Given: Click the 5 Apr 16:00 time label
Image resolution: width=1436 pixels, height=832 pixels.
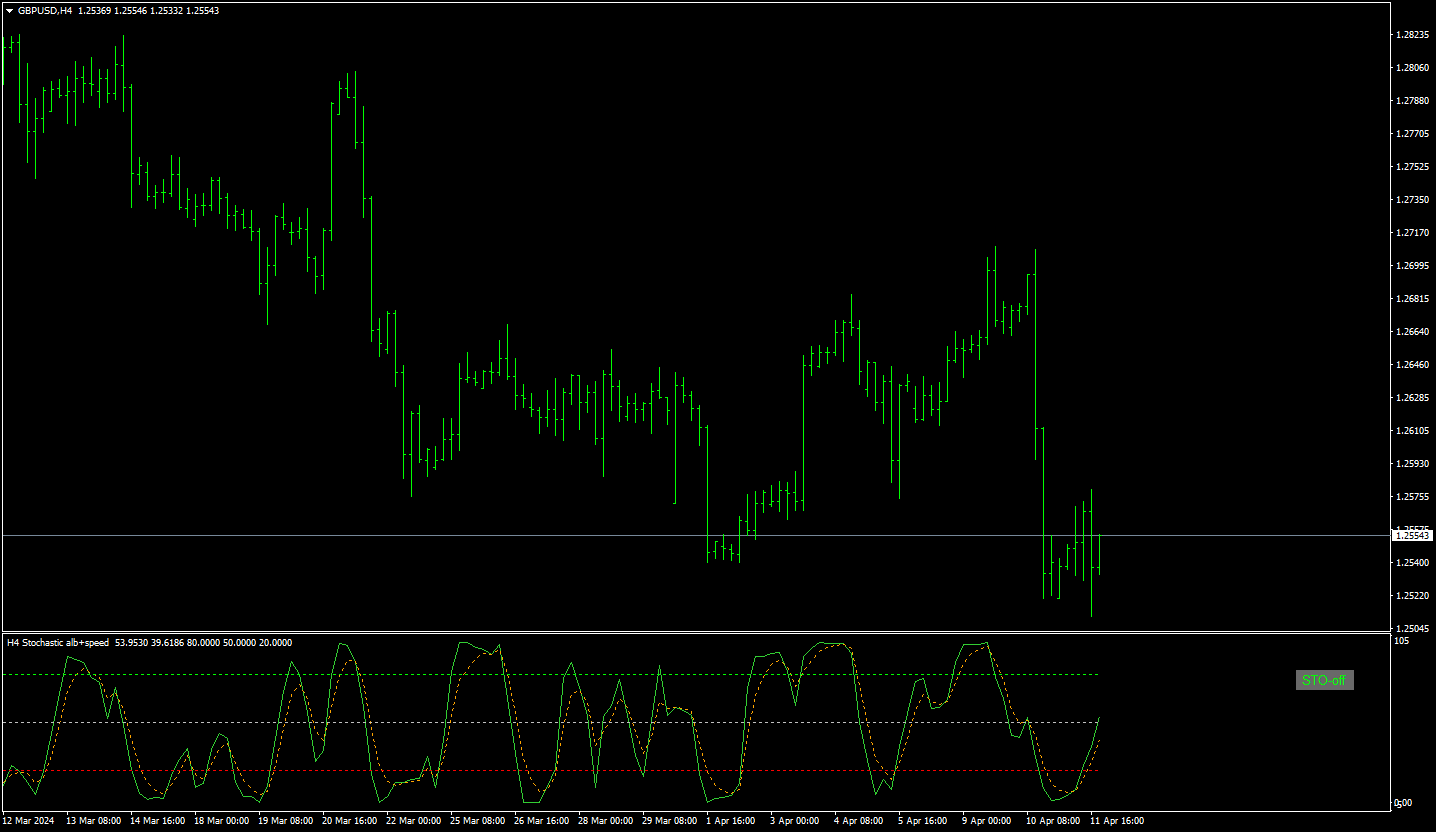Looking at the screenshot, I should tap(923, 821).
